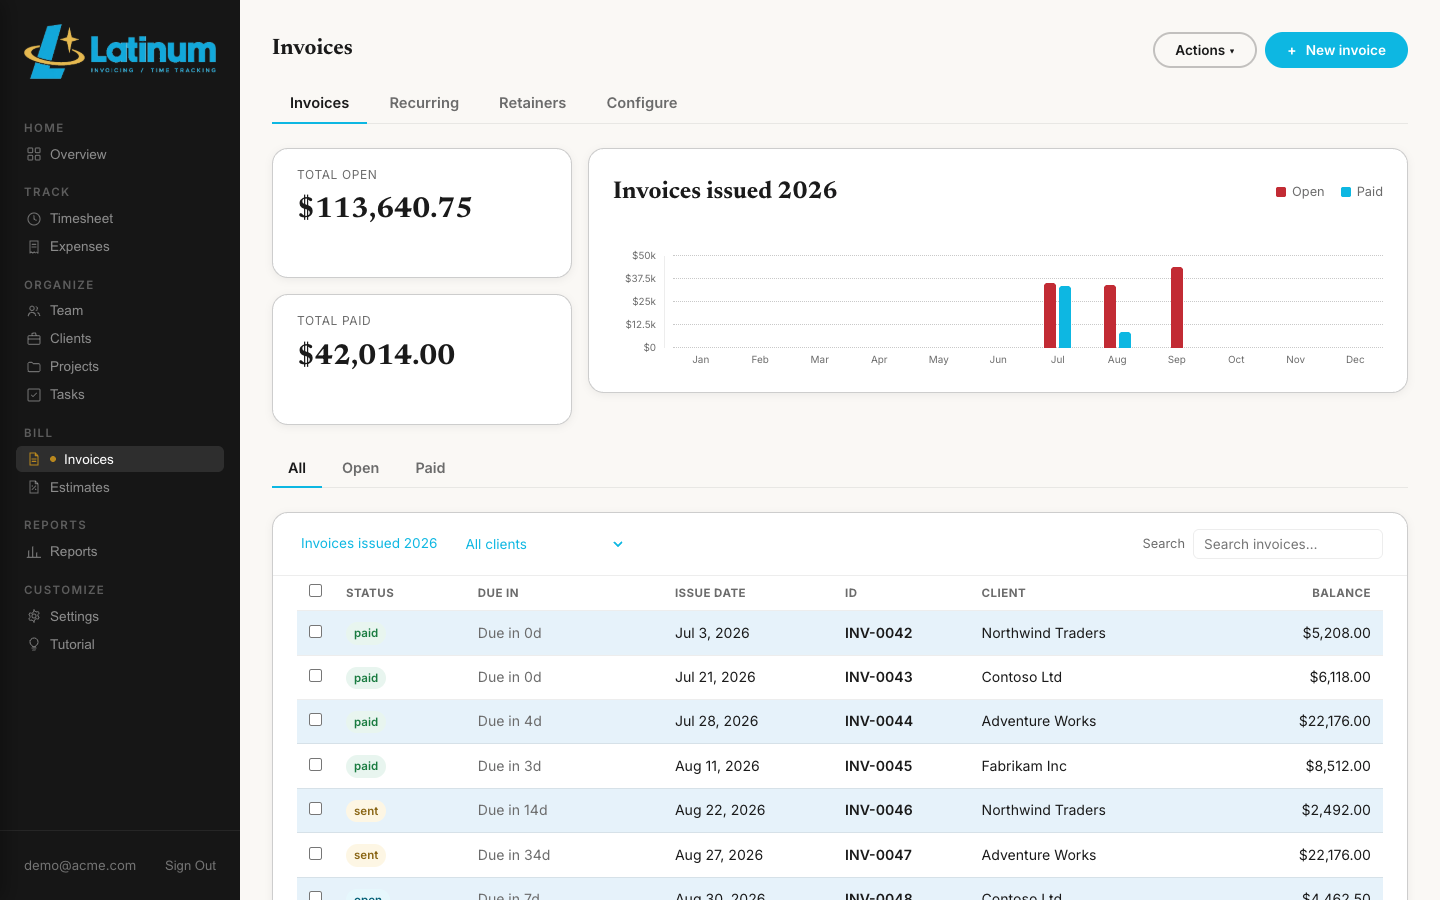Open Team using the people icon
Screen dimensions: 1440x900
point(34,310)
